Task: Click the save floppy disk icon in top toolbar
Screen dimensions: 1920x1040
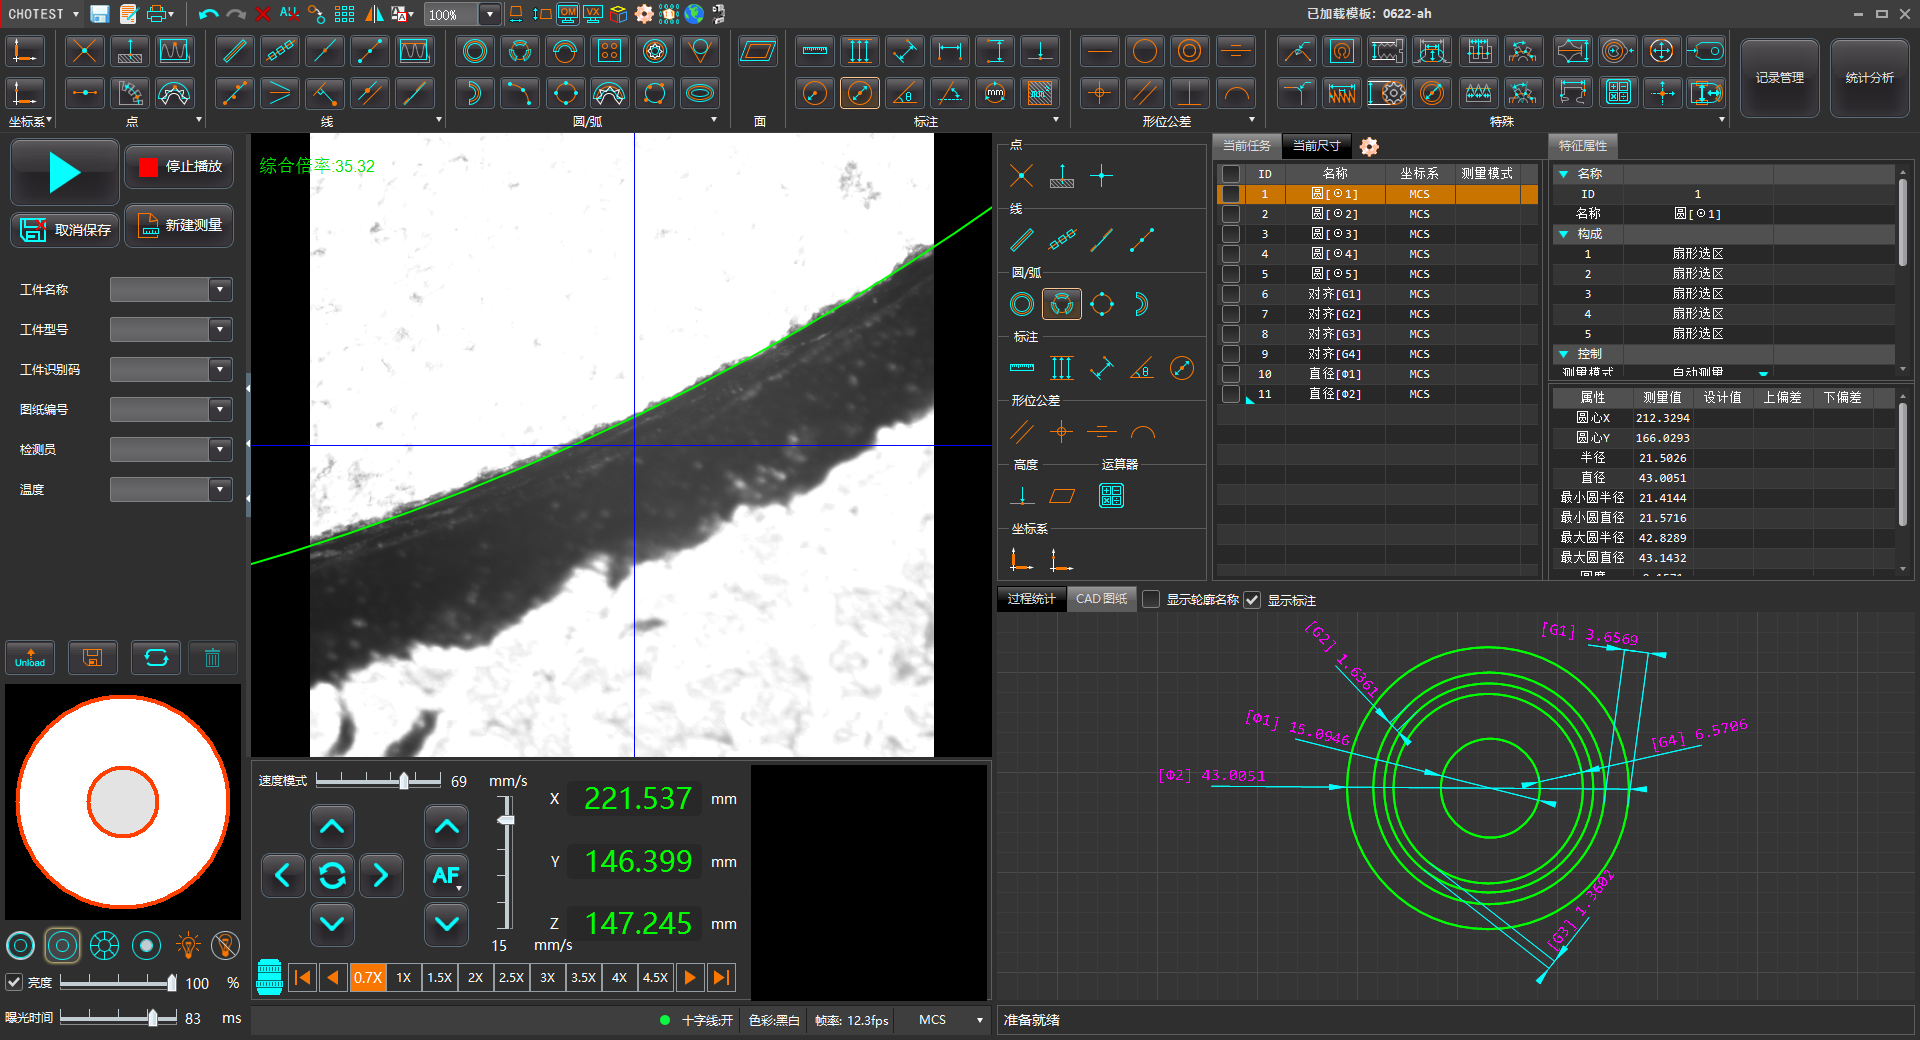Action: pos(99,14)
